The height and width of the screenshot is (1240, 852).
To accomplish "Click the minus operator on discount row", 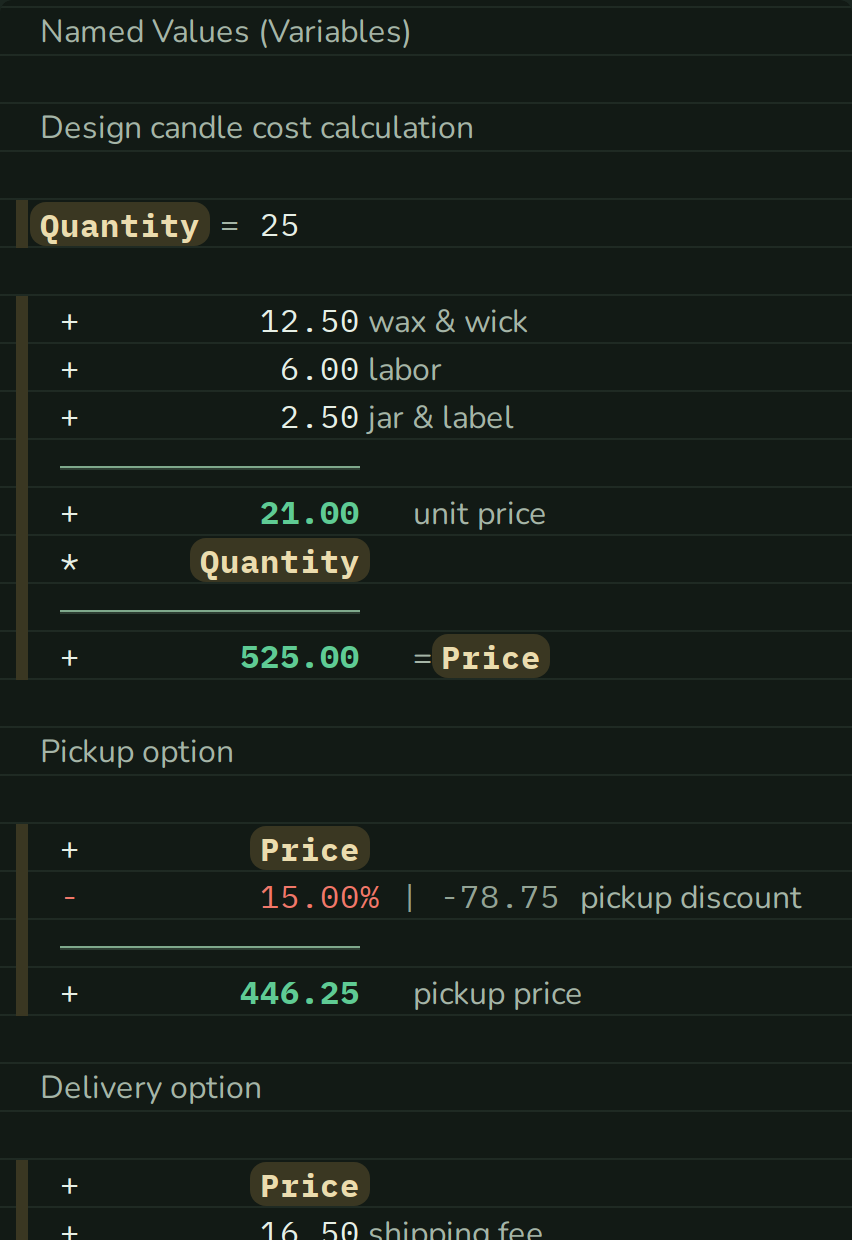I will (x=69, y=898).
